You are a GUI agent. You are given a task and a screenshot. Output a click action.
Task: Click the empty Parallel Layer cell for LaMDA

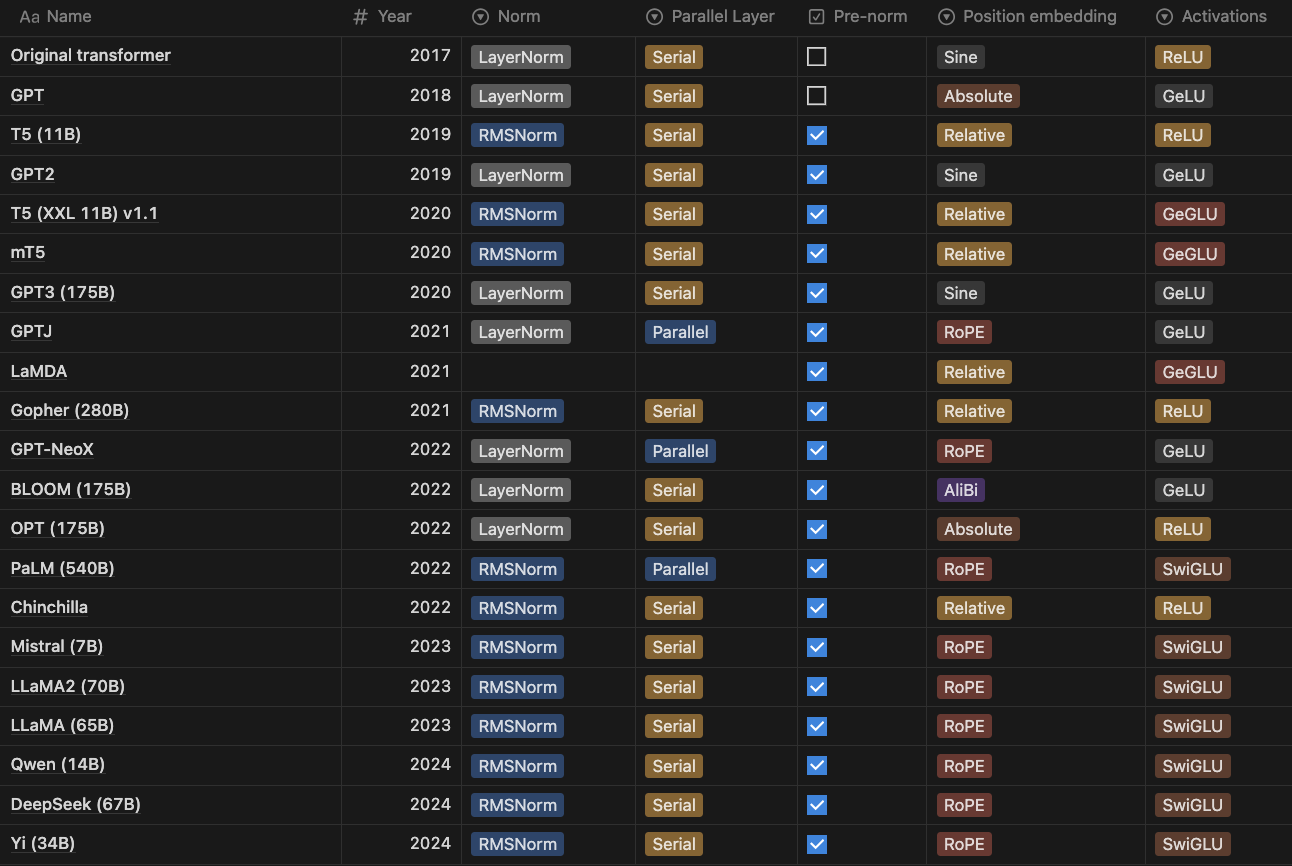click(x=716, y=372)
